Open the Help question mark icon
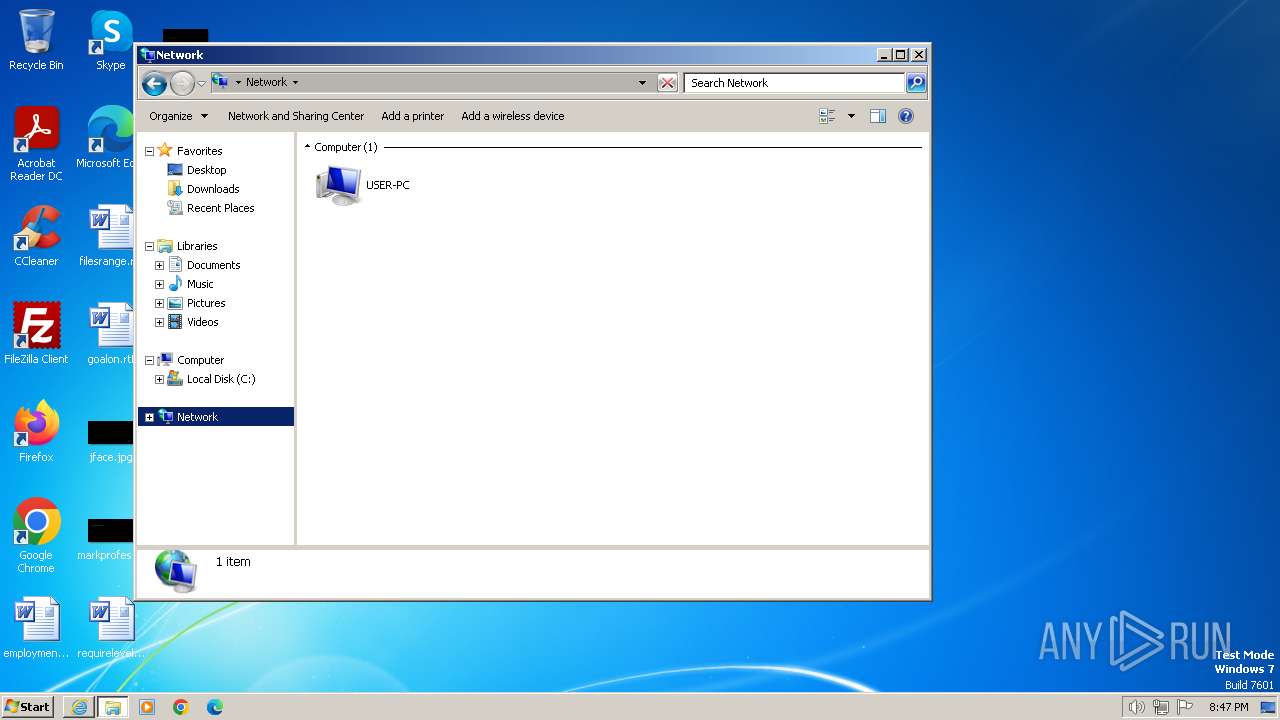The width and height of the screenshot is (1280, 720). click(x=906, y=116)
